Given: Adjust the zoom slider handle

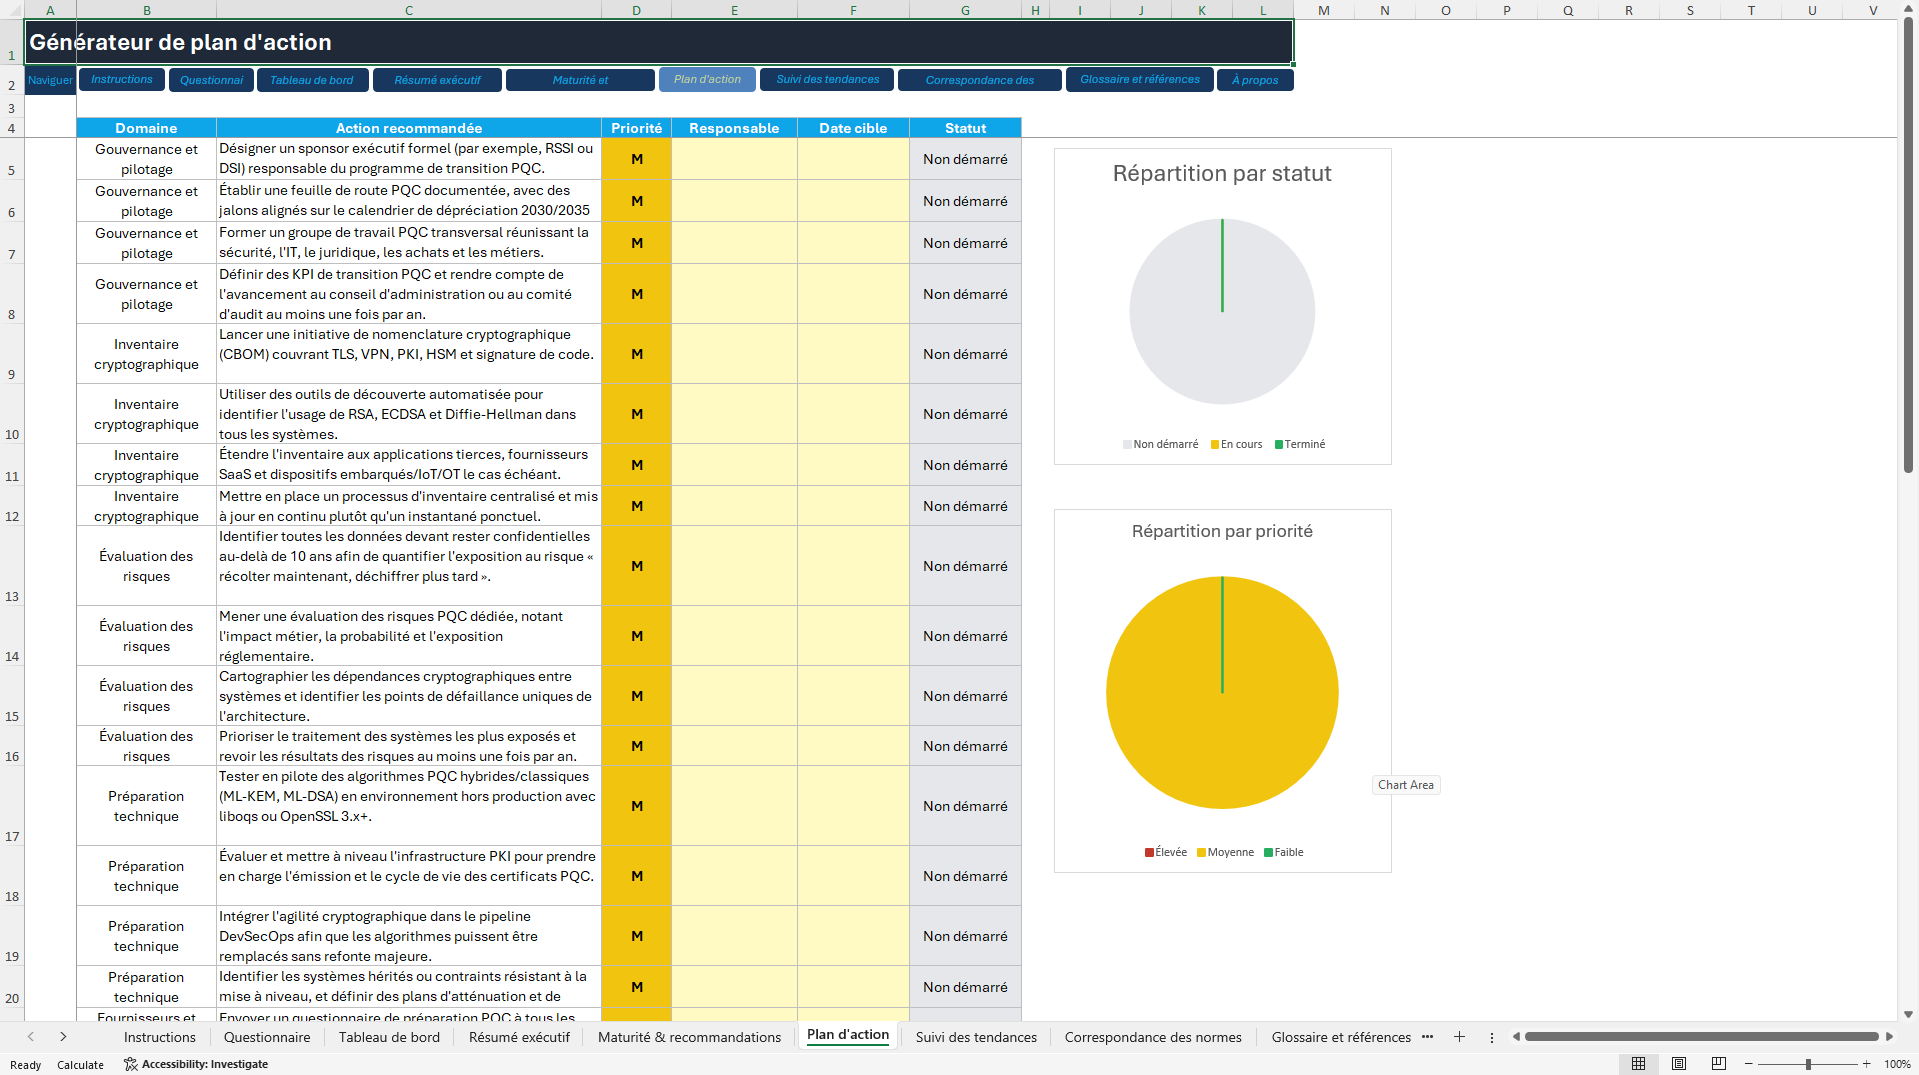Looking at the screenshot, I should (1808, 1064).
